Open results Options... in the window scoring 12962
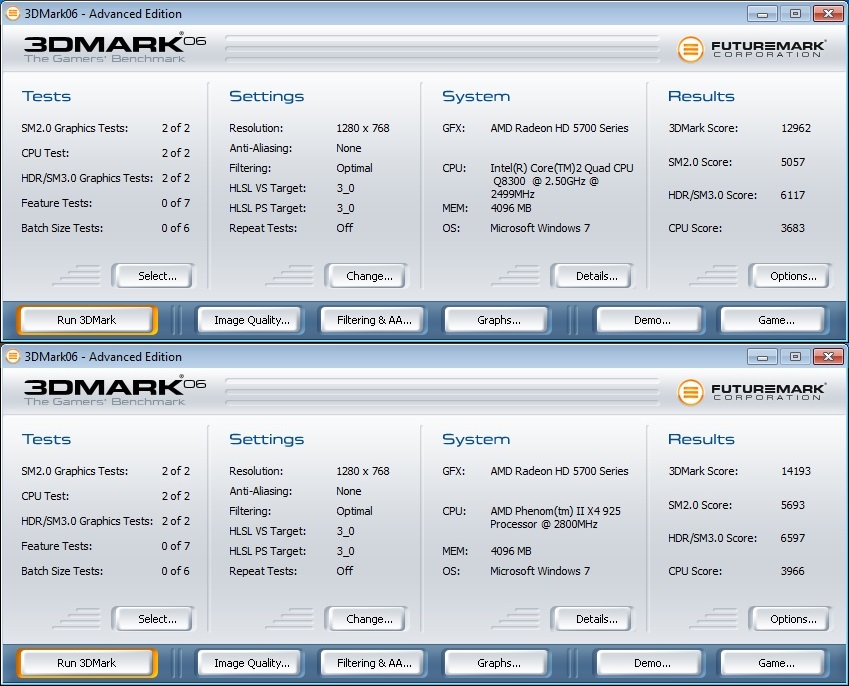Image resolution: width=849 pixels, height=686 pixels. (789, 276)
